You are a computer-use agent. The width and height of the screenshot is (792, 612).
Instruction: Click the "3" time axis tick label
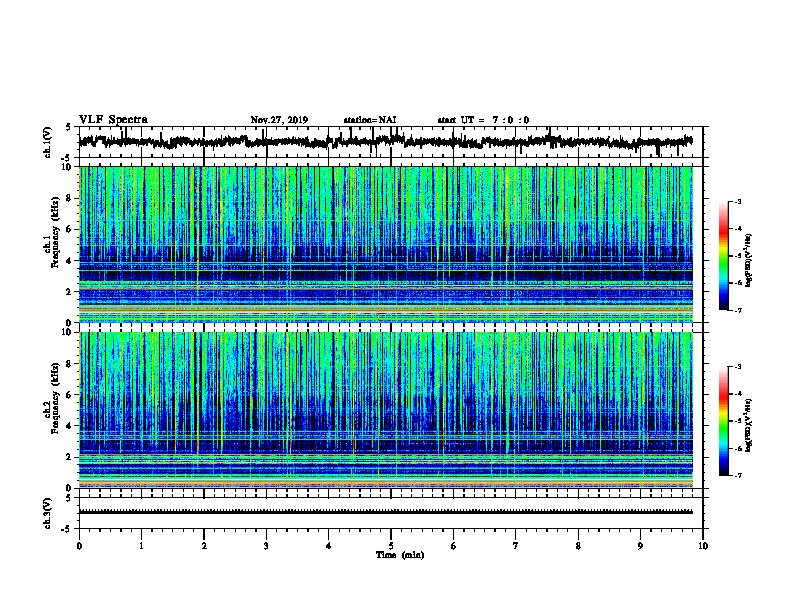pyautogui.click(x=266, y=546)
